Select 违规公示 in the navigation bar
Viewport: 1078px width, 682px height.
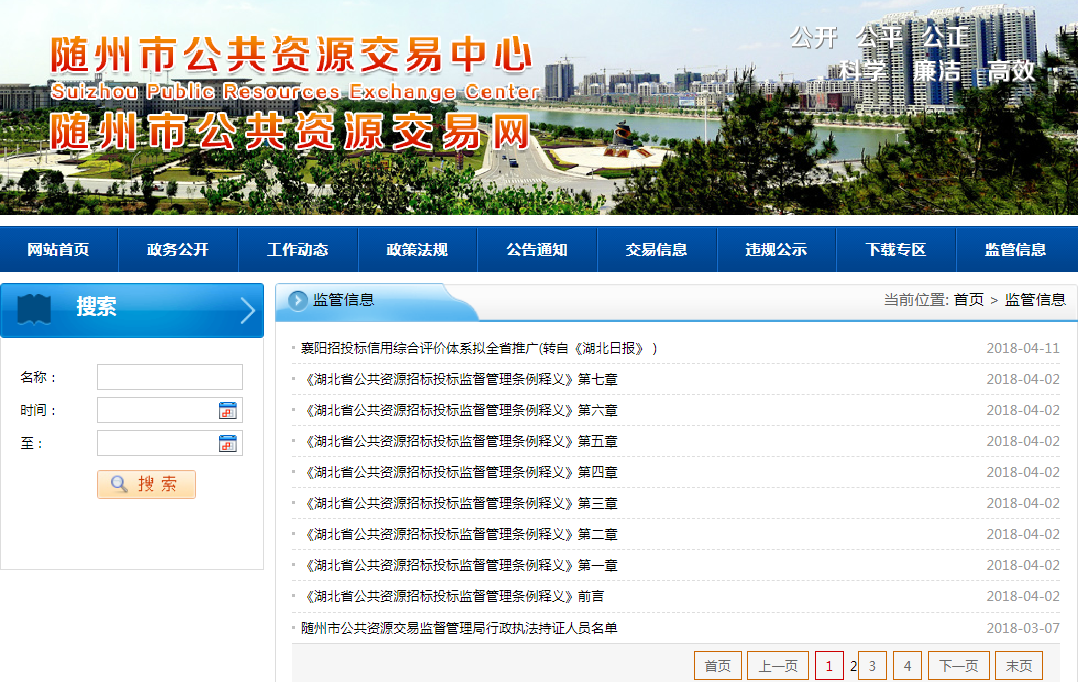pyautogui.click(x=776, y=250)
